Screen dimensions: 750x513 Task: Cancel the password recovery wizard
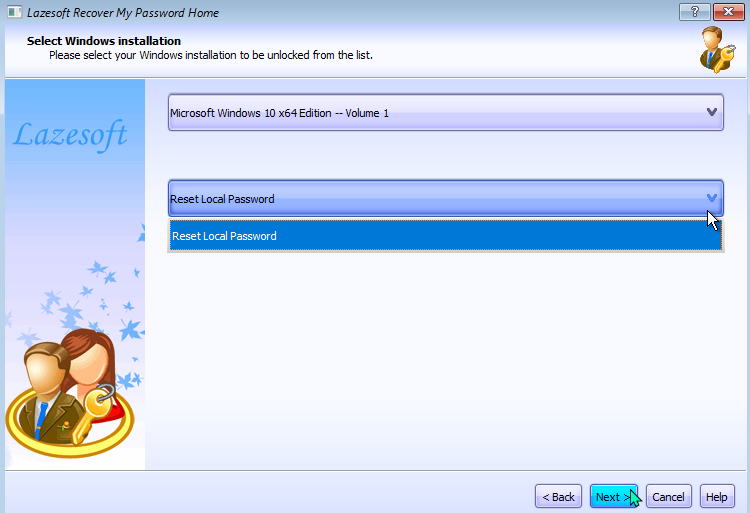pyautogui.click(x=668, y=497)
